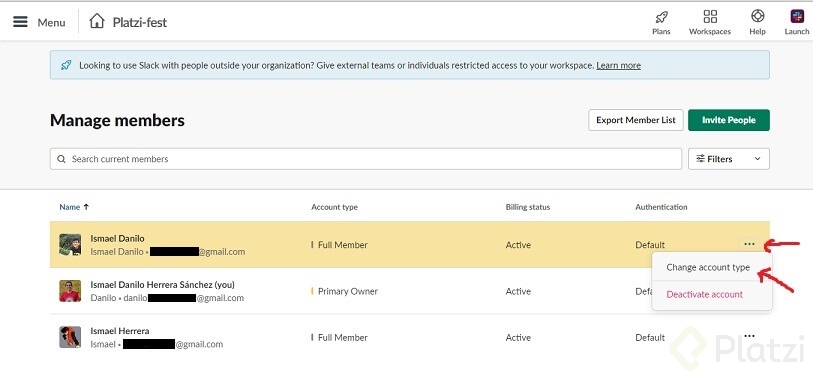Click the home icon beside Platzi-fest
Image resolution: width=813 pixels, height=375 pixels.
coord(96,21)
